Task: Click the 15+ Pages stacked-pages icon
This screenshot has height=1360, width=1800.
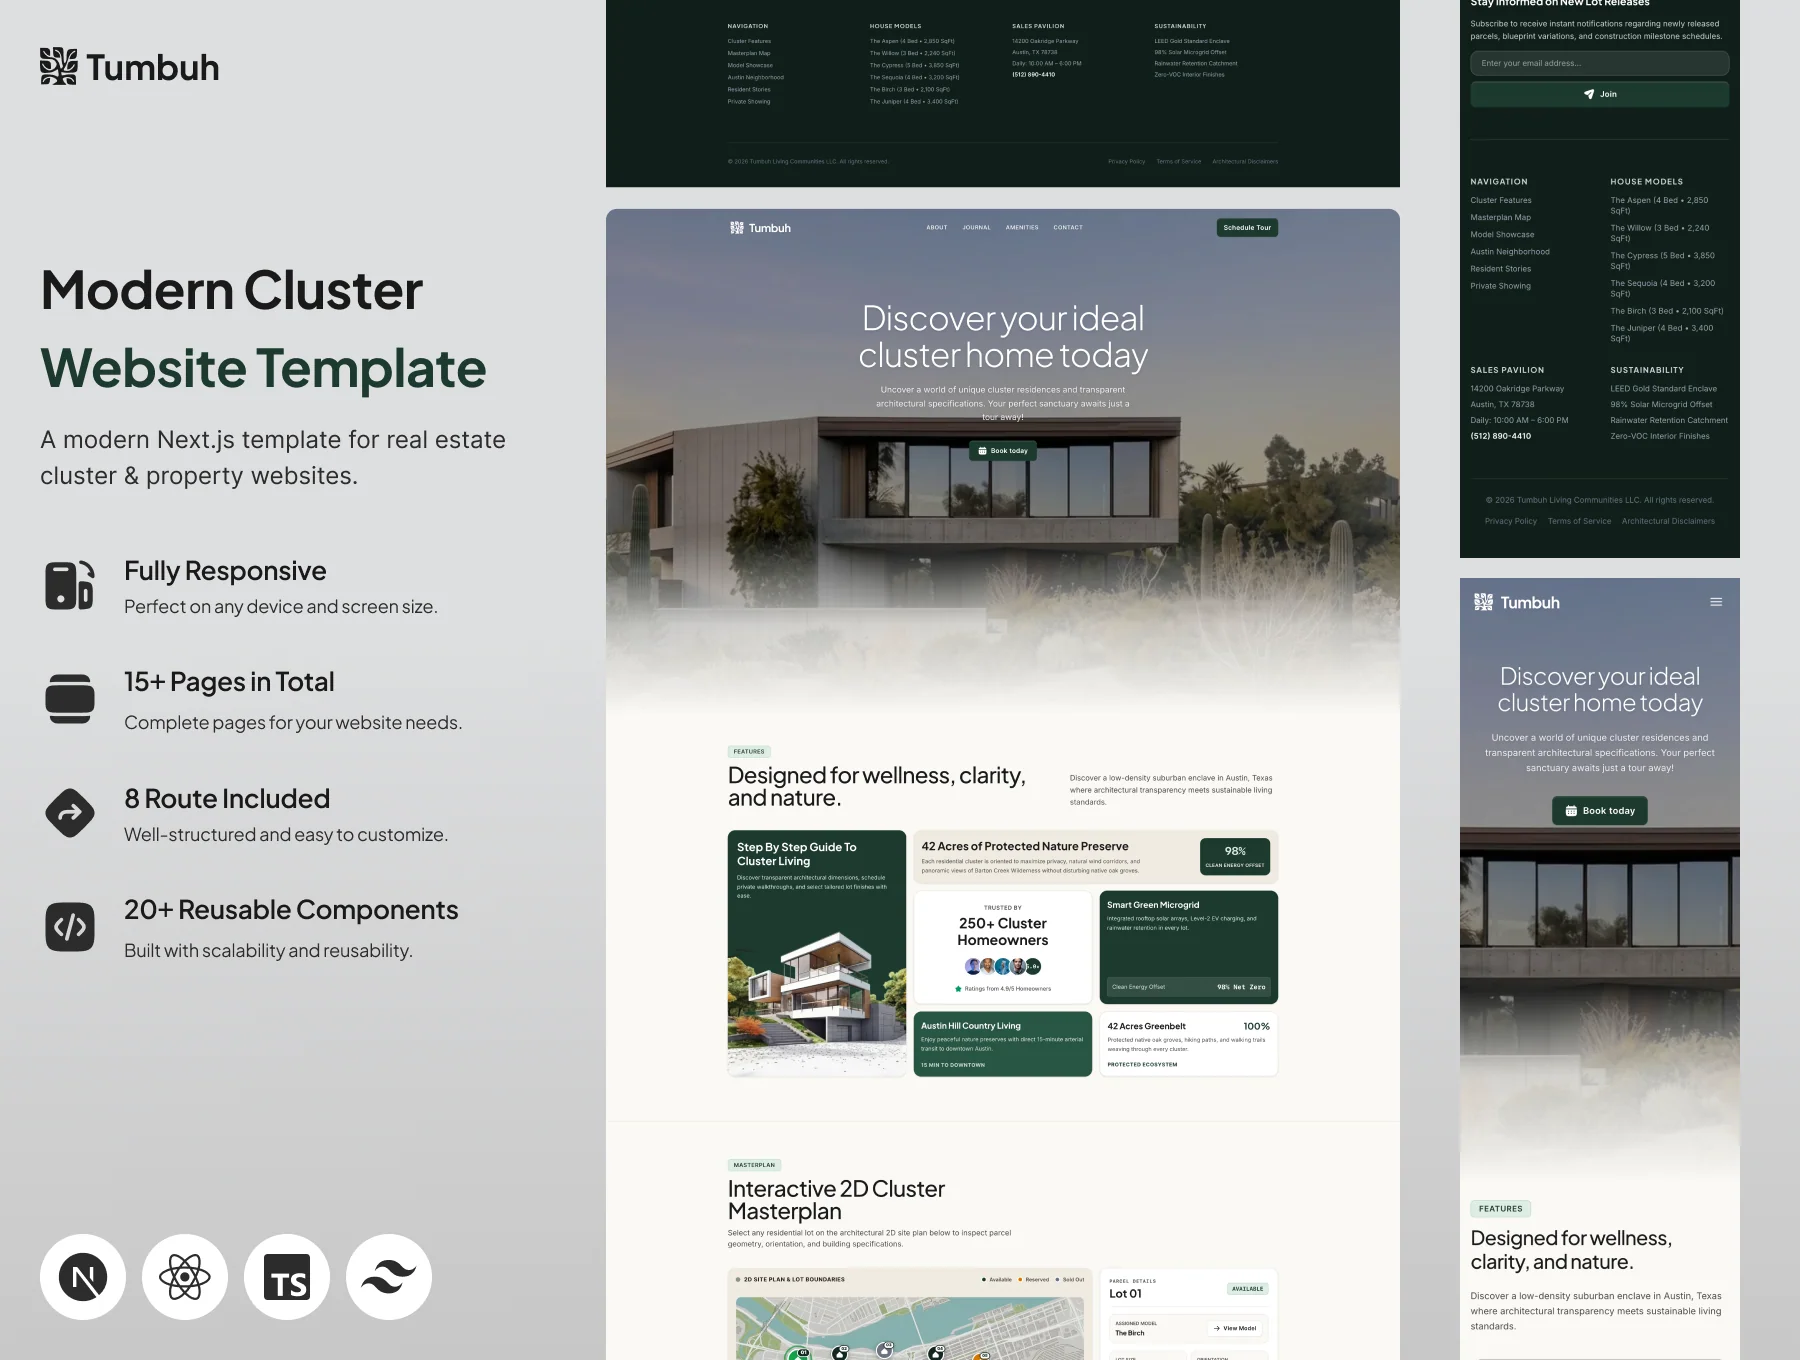Action: click(70, 699)
